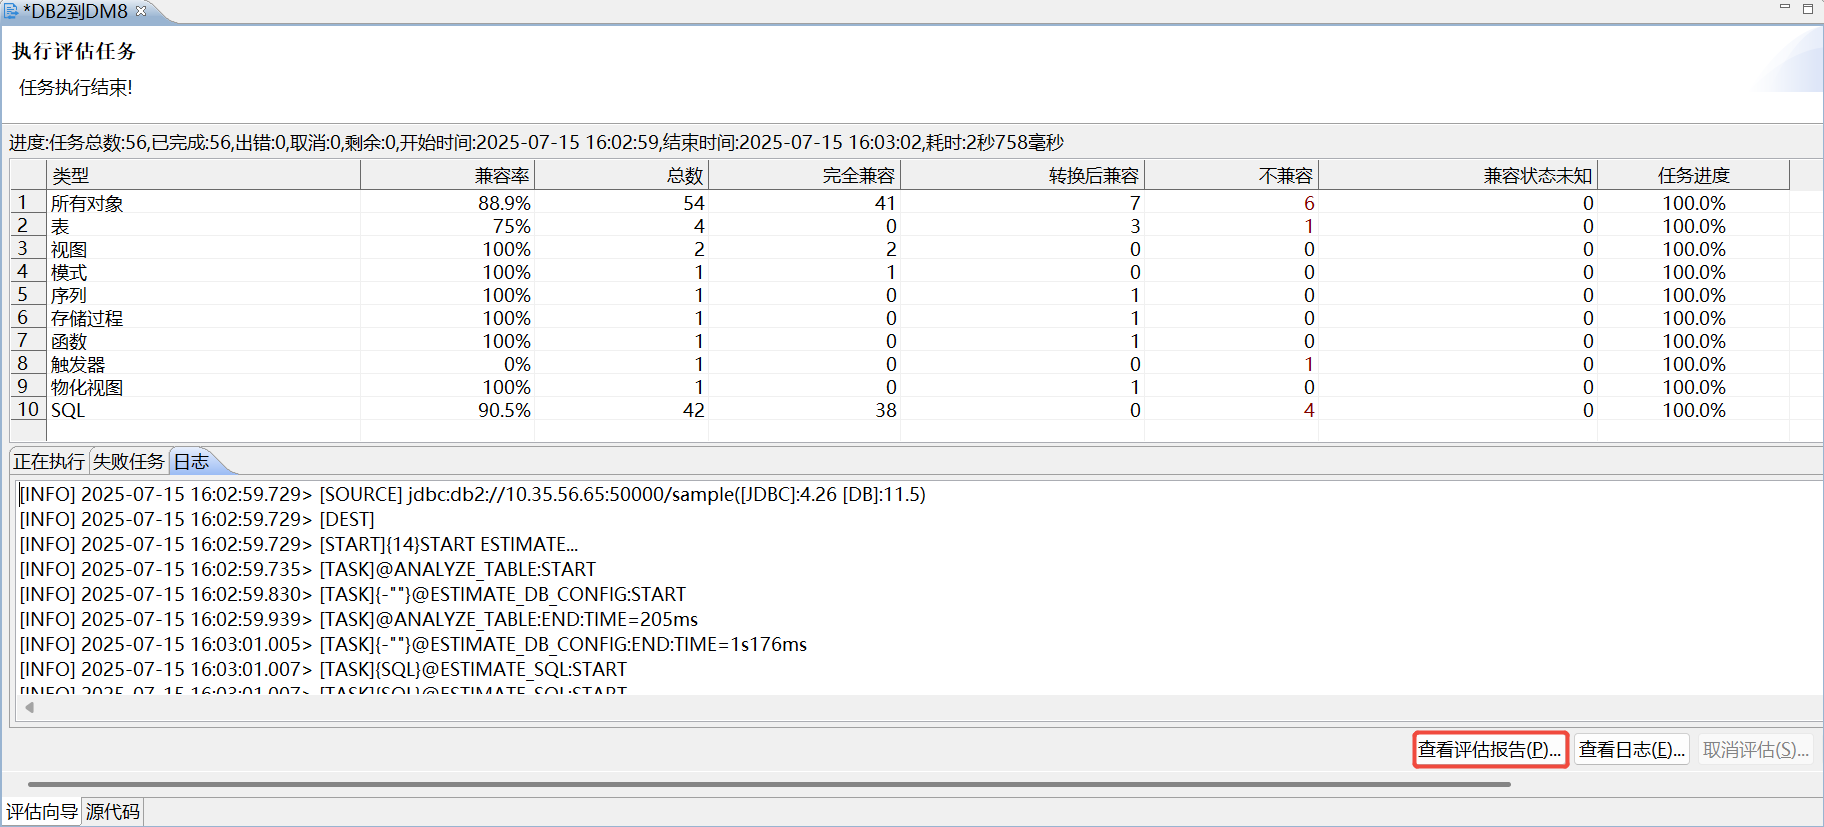The height and width of the screenshot is (827, 1824).
Task: Sort by the 兼容率 column header
Action: click(447, 175)
